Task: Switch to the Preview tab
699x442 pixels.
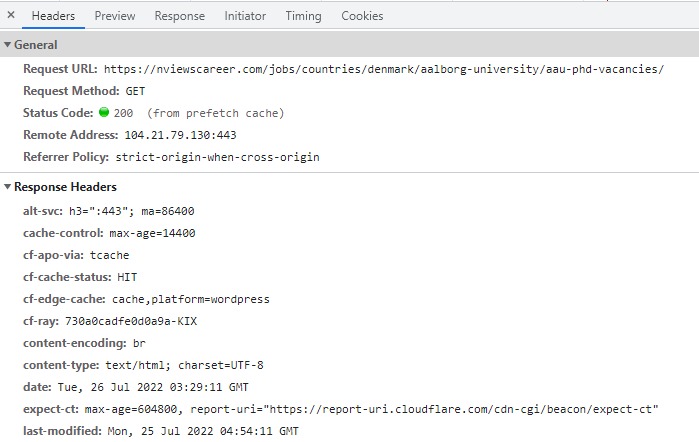Action: (x=115, y=16)
